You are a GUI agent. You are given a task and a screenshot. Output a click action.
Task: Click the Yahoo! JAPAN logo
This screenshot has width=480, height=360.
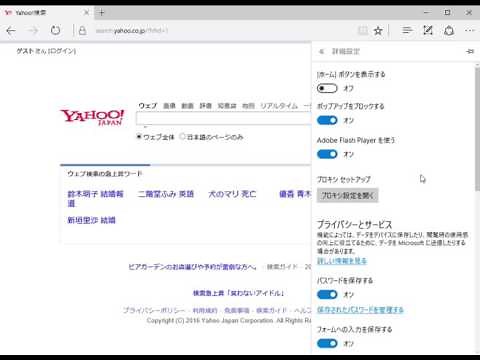tap(92, 117)
